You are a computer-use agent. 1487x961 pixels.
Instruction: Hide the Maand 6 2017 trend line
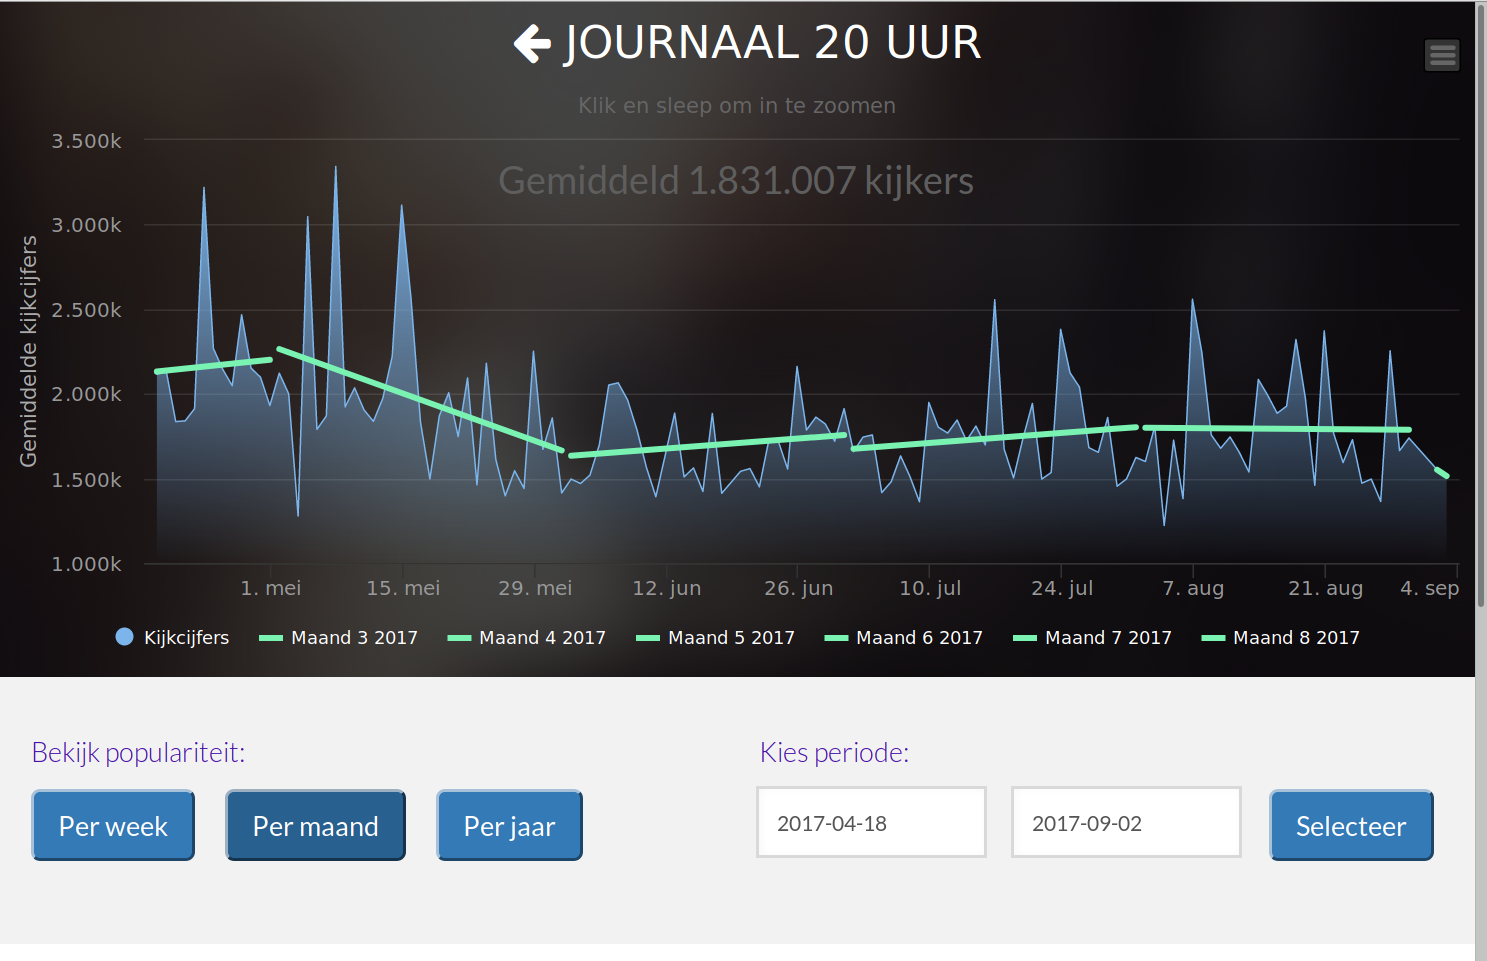(x=919, y=638)
